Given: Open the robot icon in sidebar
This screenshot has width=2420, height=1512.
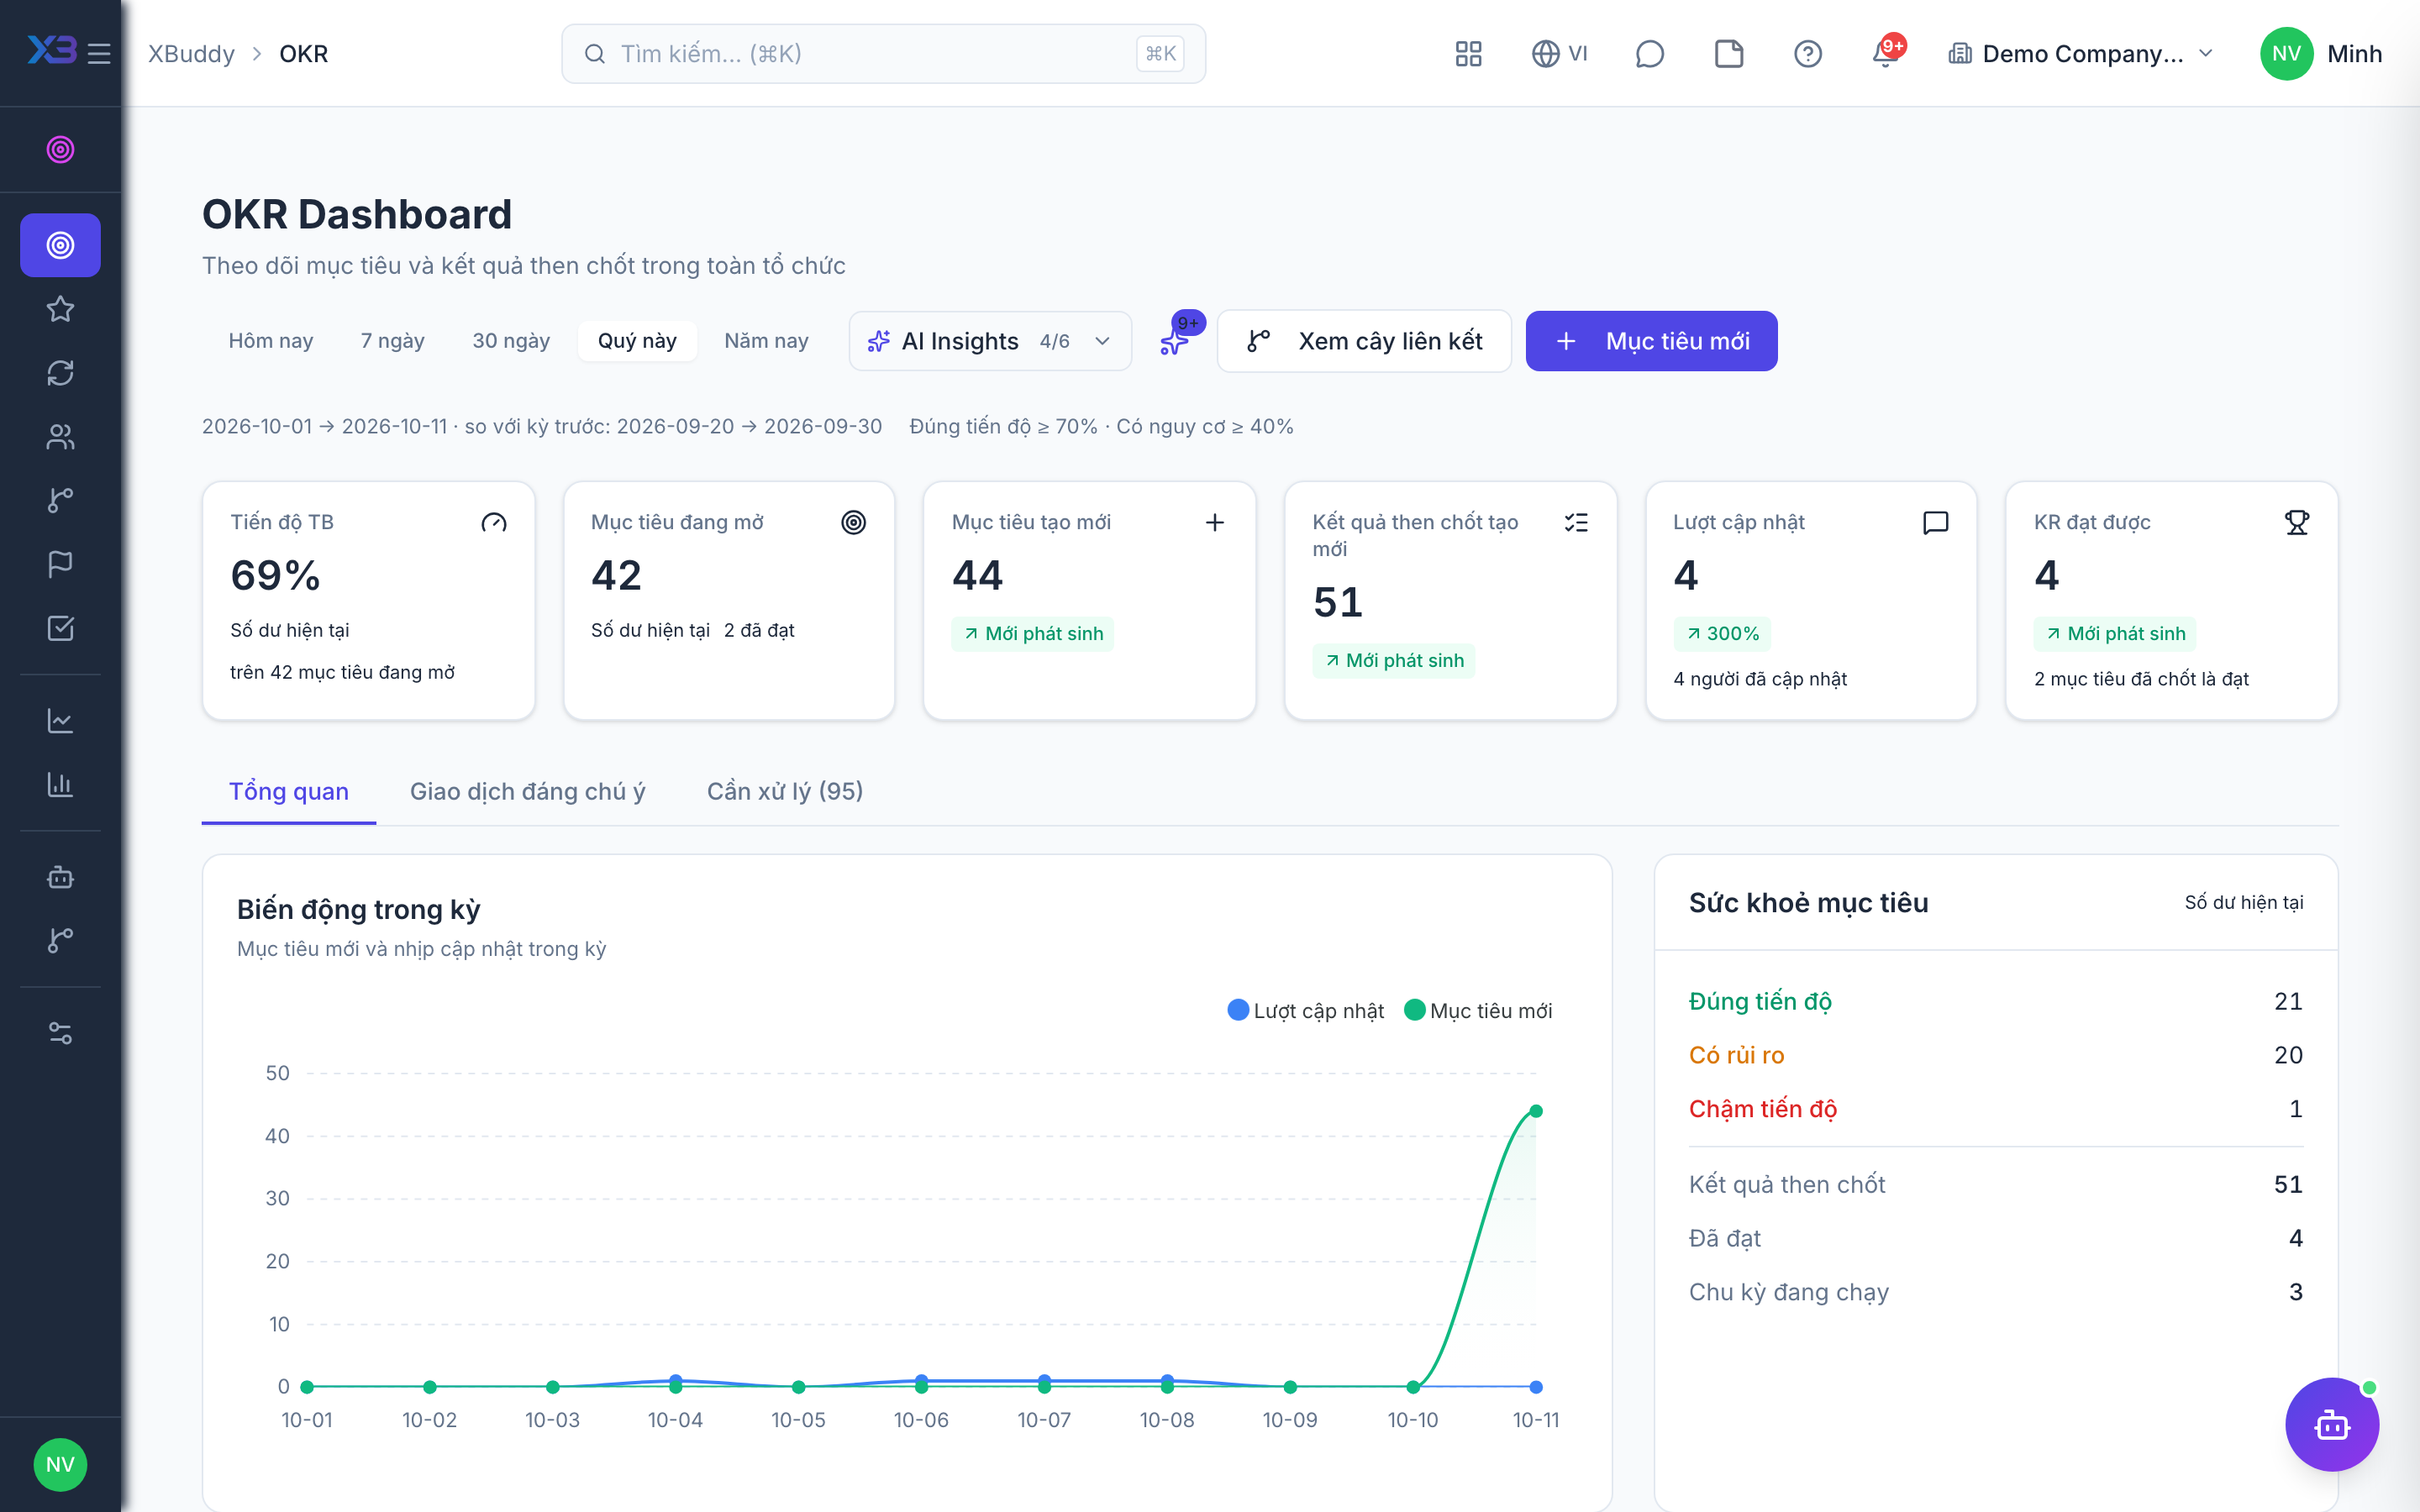Looking at the screenshot, I should [60, 877].
